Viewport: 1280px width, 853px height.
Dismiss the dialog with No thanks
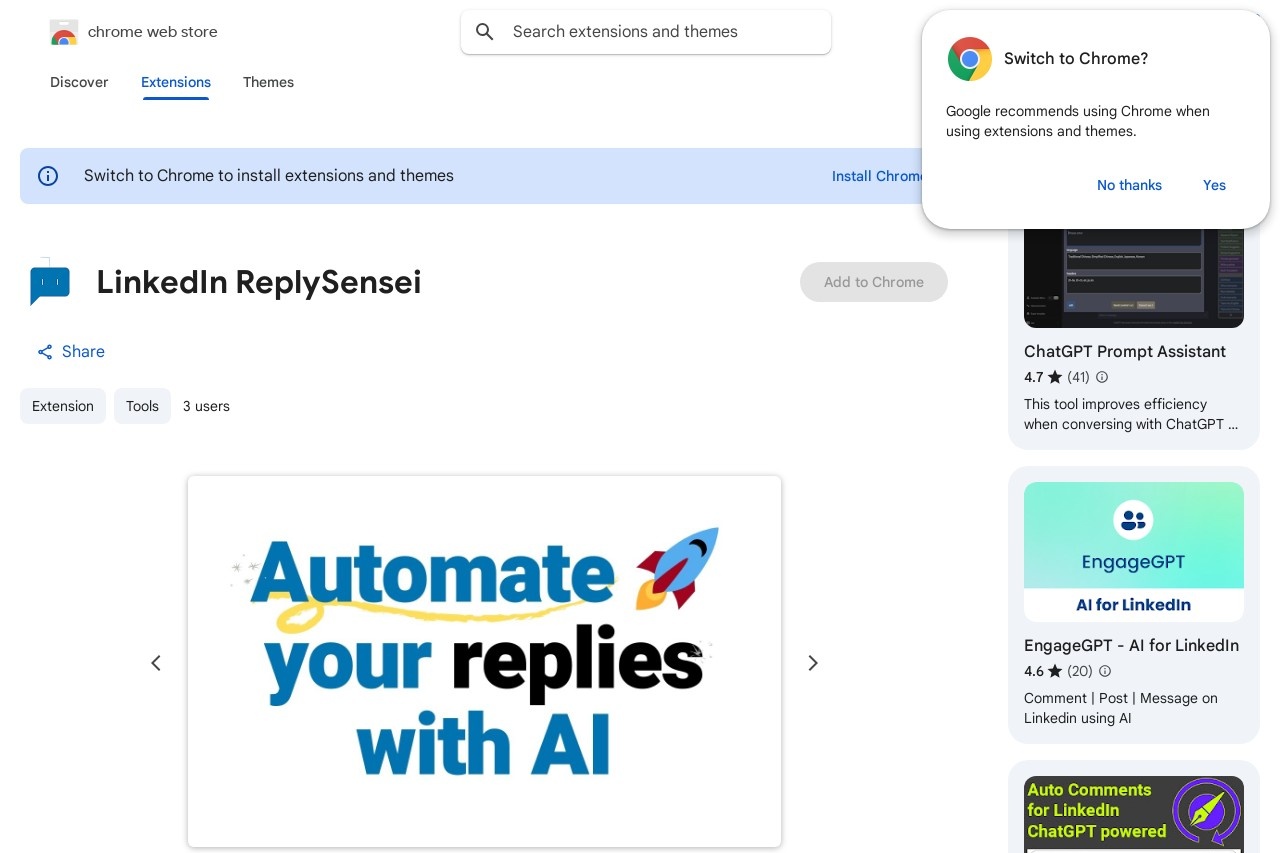tap(1129, 185)
